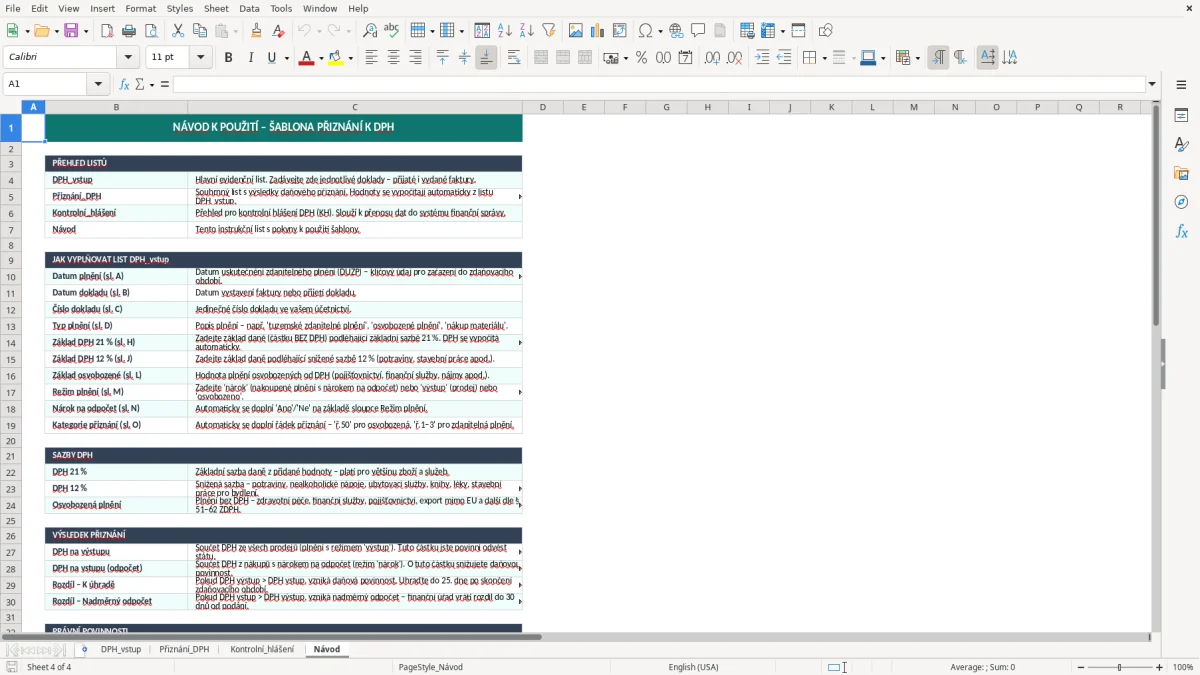
Task: Sort descending with the Z-A icon
Action: (527, 31)
